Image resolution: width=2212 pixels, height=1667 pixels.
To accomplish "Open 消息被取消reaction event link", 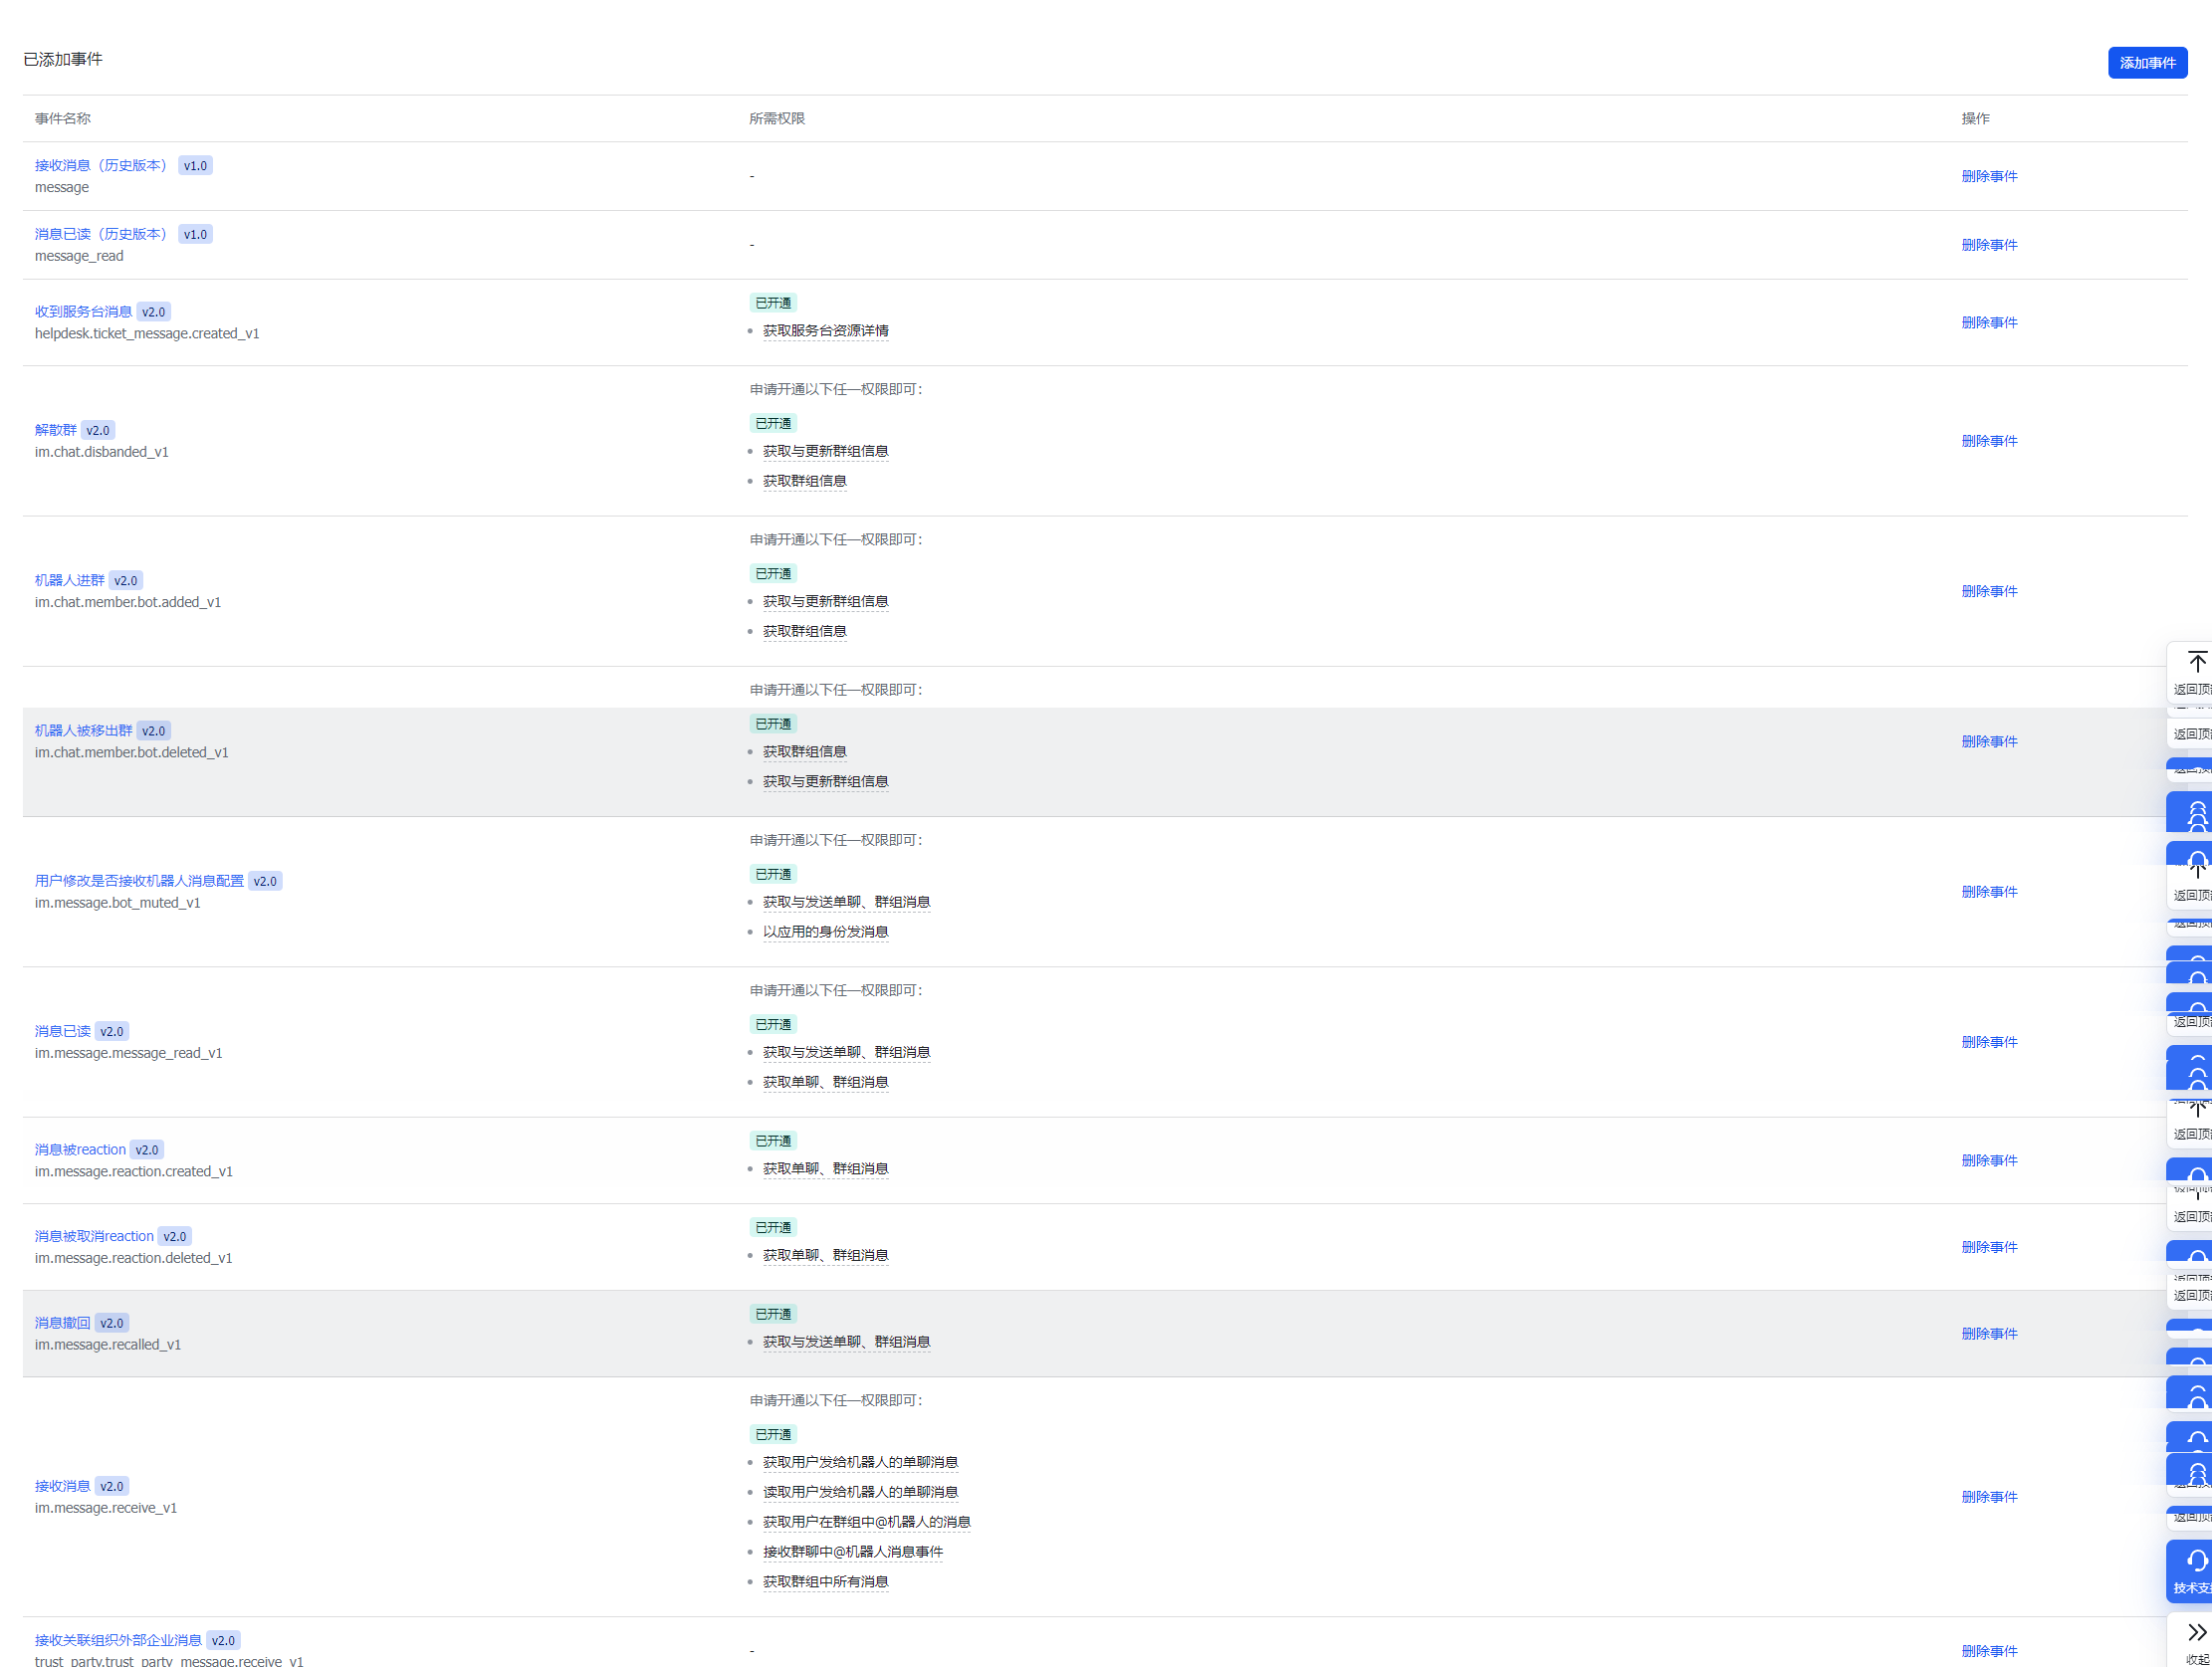I will point(94,1236).
